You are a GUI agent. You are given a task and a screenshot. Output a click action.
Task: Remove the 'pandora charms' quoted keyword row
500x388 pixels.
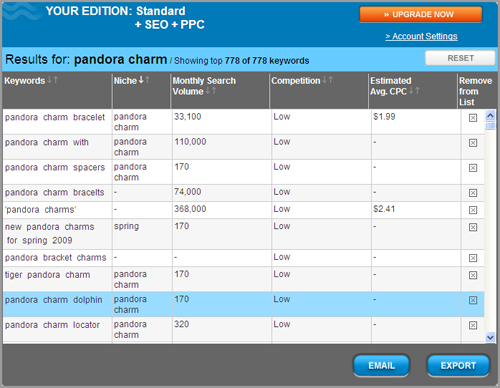[x=473, y=210]
